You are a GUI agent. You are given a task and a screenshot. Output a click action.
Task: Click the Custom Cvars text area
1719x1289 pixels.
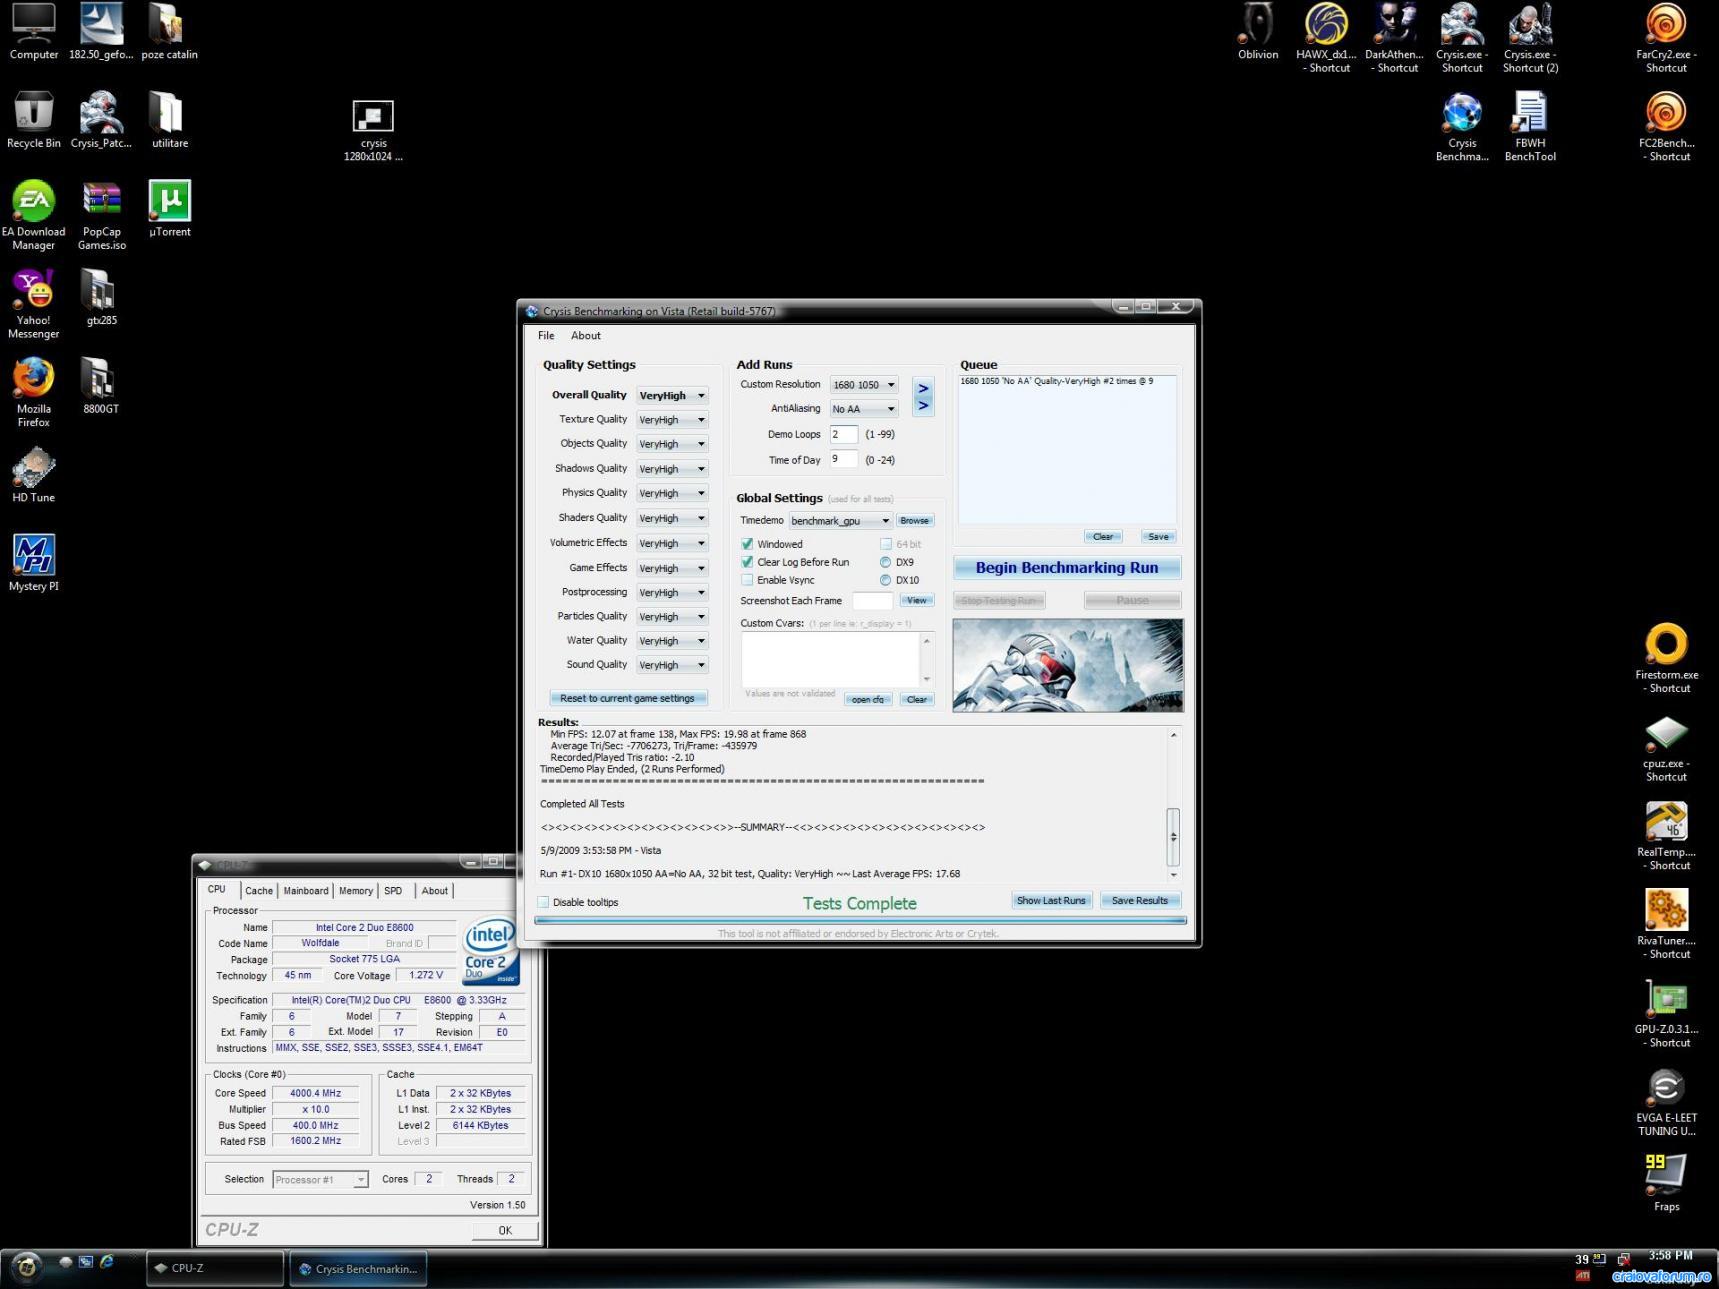832,660
